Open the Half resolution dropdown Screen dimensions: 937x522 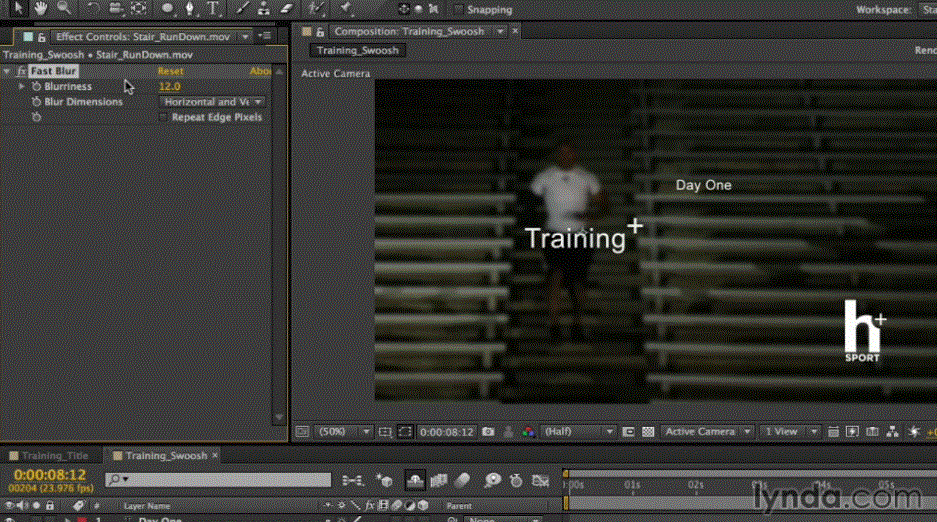(x=577, y=431)
